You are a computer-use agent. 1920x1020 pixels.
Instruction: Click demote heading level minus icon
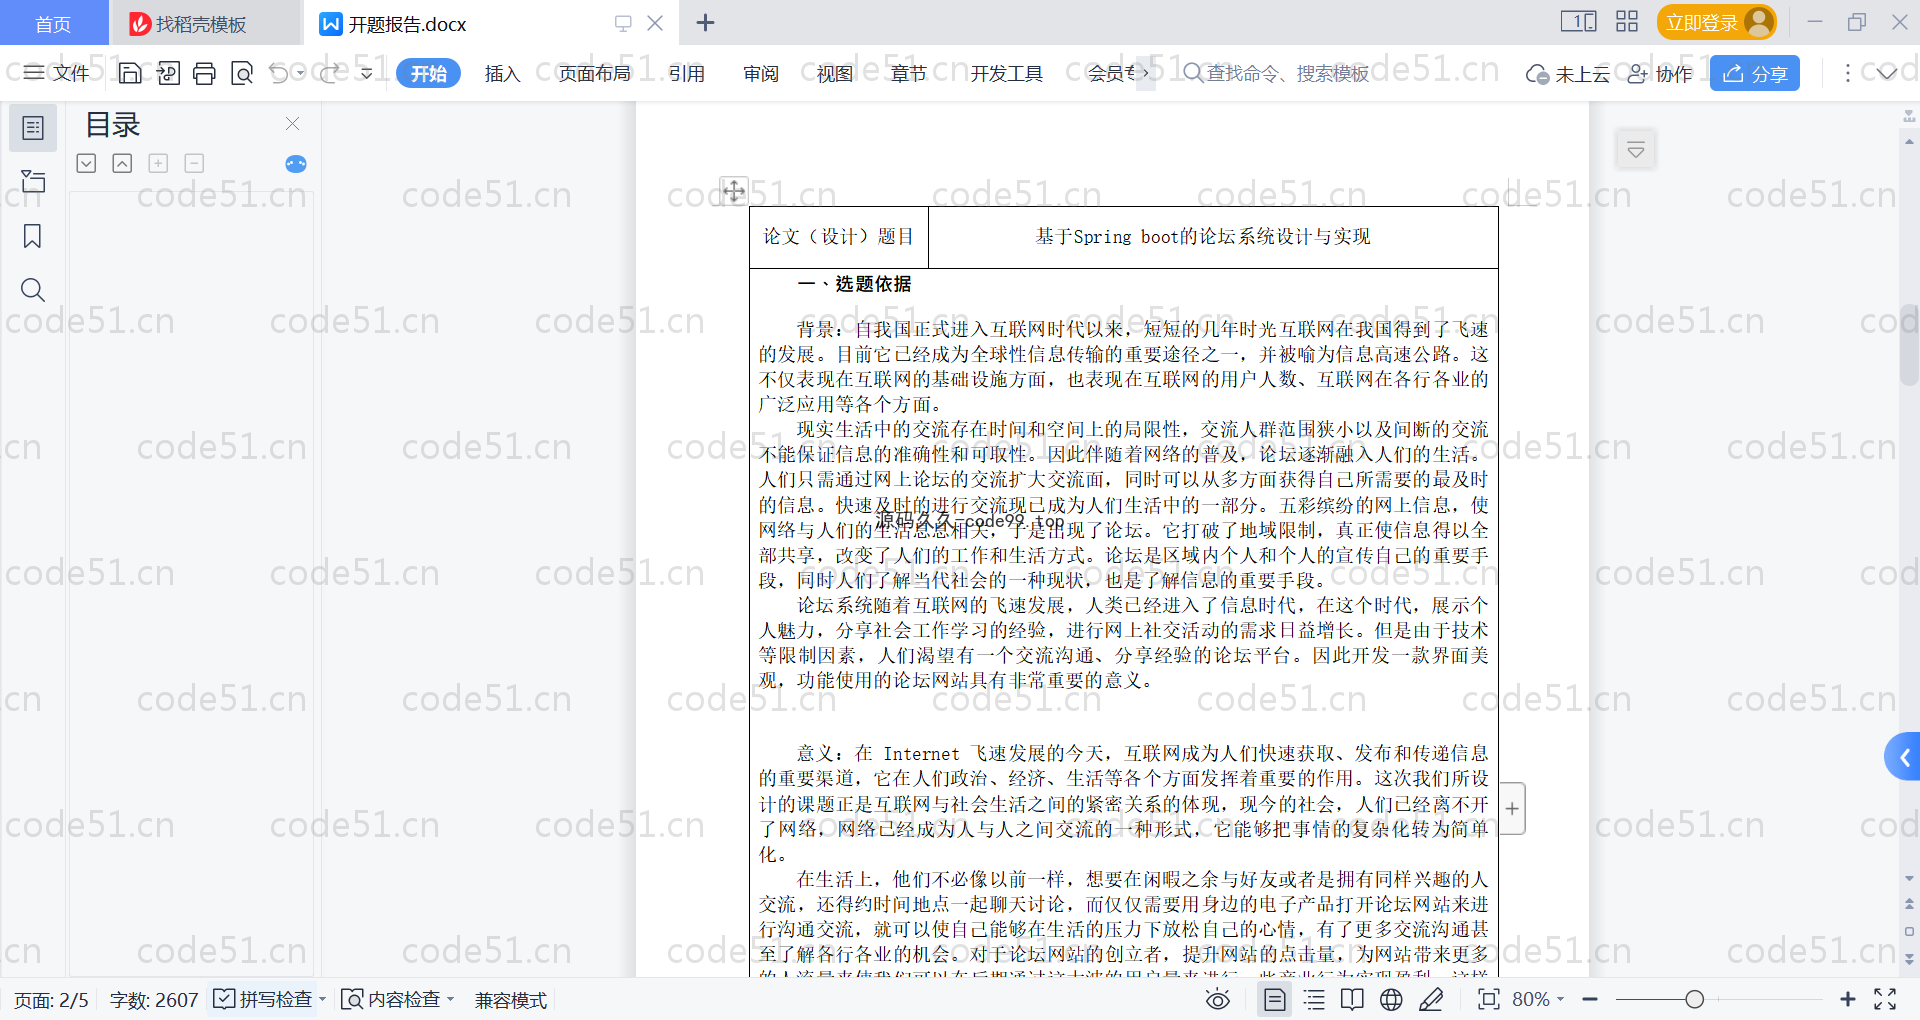tap(194, 163)
